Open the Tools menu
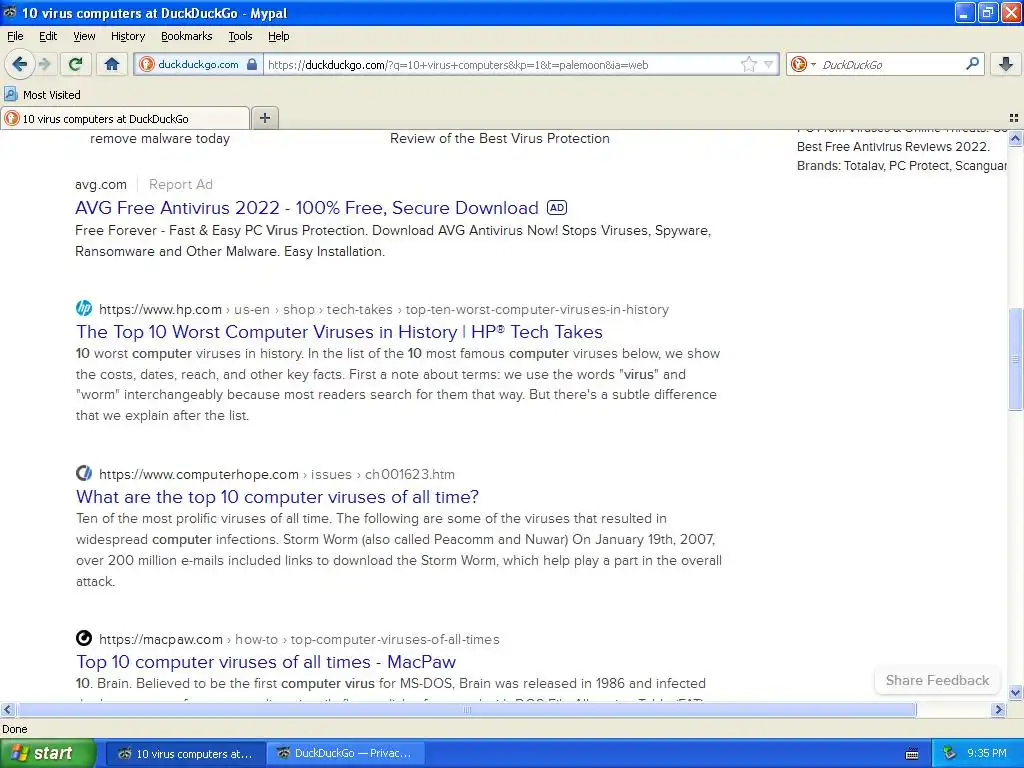 pyautogui.click(x=240, y=36)
